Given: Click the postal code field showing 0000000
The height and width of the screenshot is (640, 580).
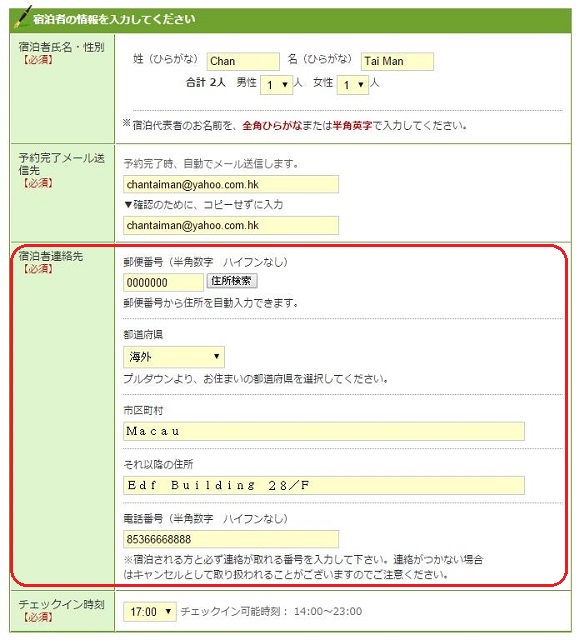Looking at the screenshot, I should tap(163, 282).
